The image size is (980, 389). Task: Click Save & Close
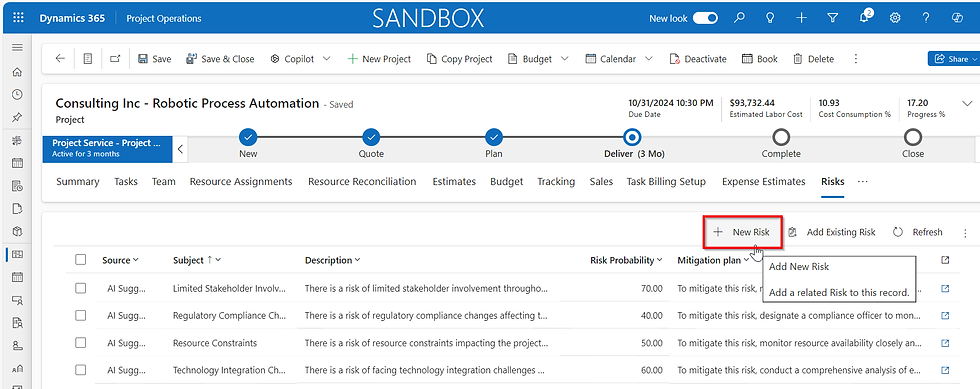pyautogui.click(x=220, y=59)
